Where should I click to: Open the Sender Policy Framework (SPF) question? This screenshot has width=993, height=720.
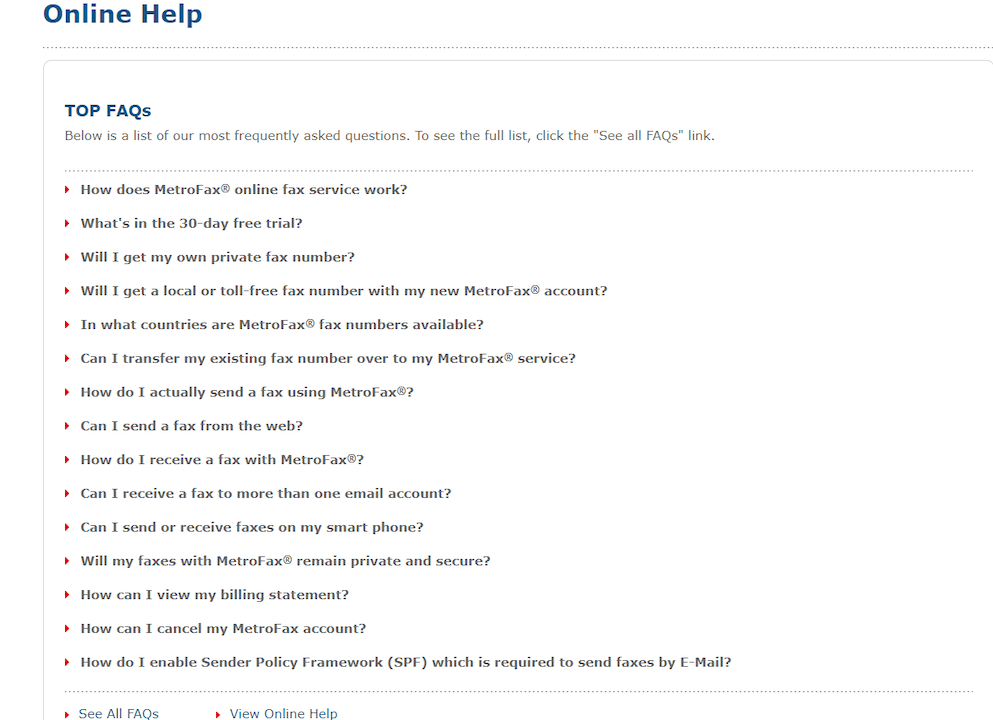[406, 663]
